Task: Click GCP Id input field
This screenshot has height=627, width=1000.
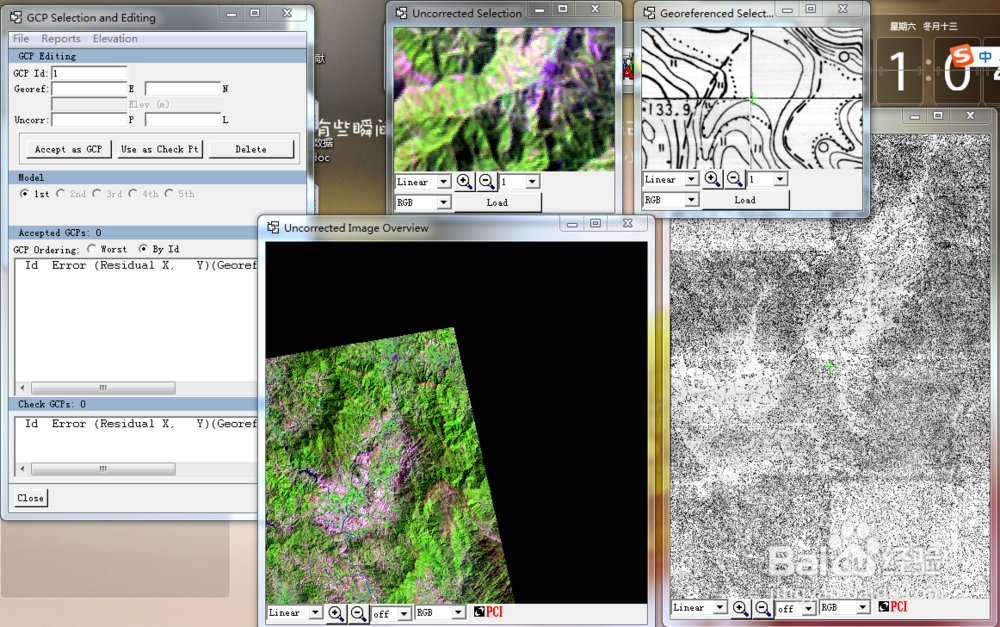Action: point(89,73)
